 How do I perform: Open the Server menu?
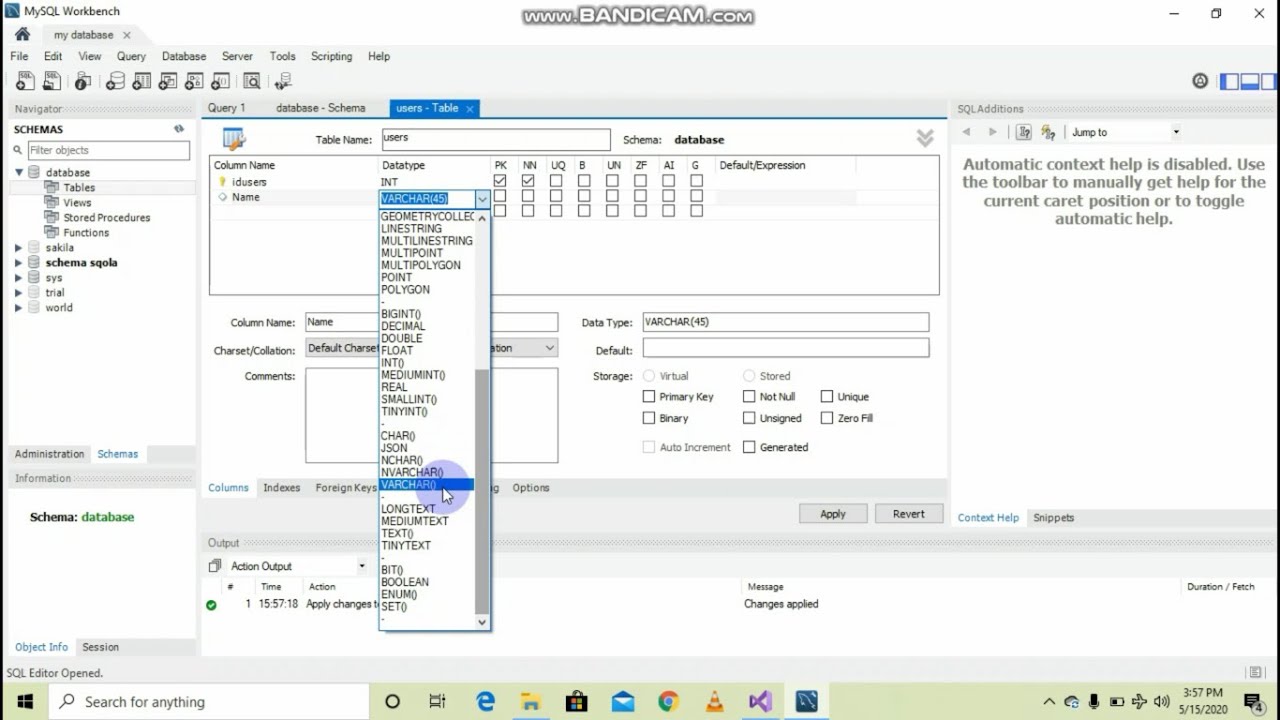pyautogui.click(x=237, y=56)
